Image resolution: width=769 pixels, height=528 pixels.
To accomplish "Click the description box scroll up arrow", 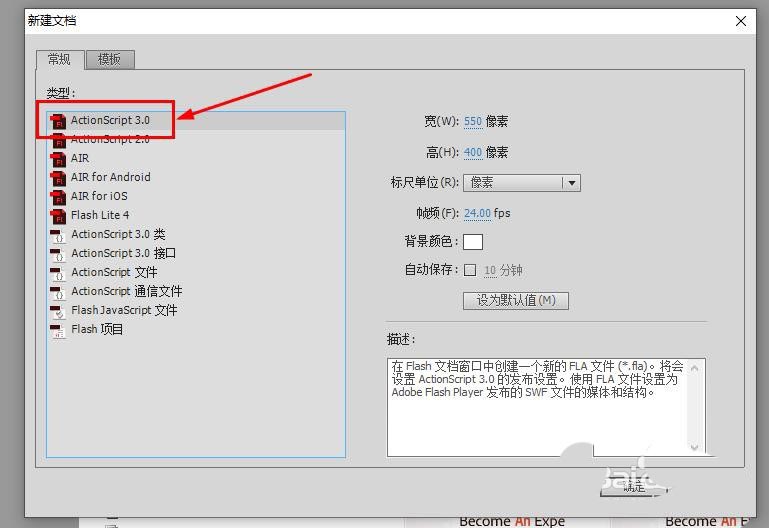I will point(694,367).
